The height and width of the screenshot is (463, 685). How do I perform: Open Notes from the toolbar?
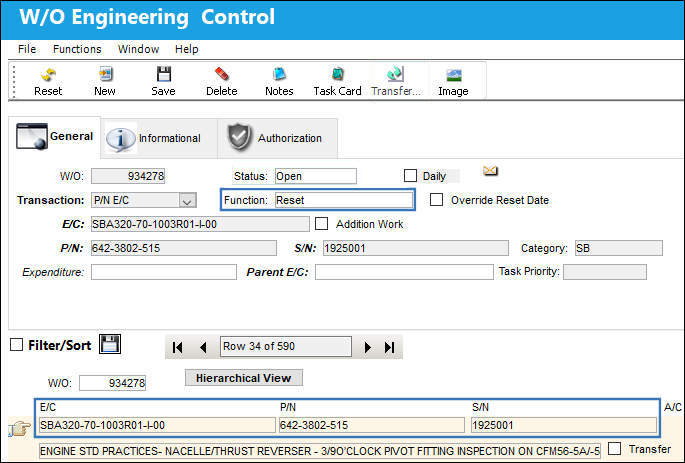(279, 74)
